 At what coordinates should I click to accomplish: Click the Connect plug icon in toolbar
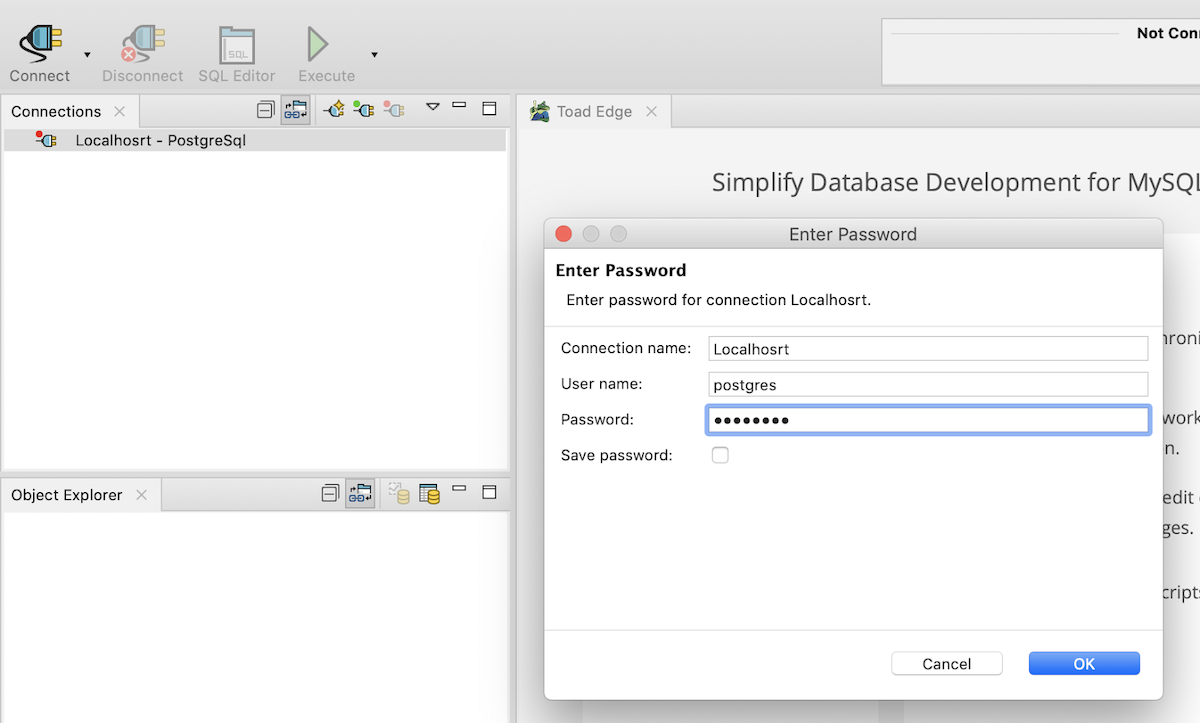pyautogui.click(x=40, y=42)
